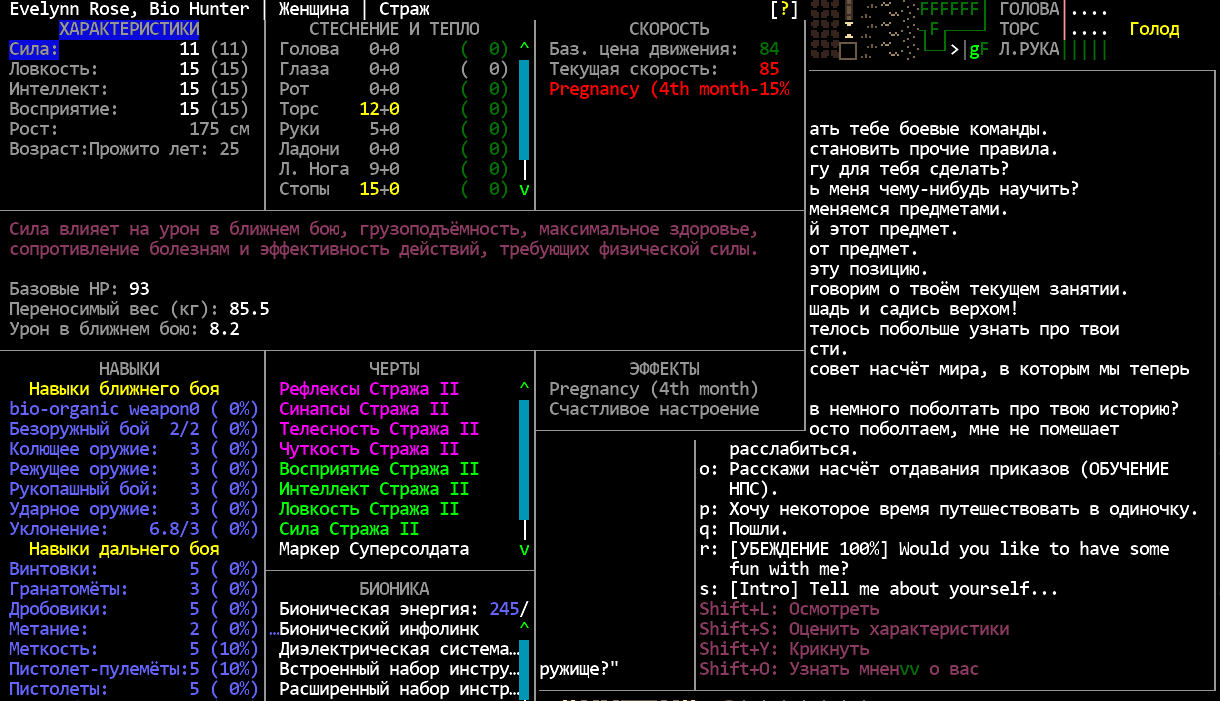Select Pregnancy (4th month) effect

[x=654, y=389]
